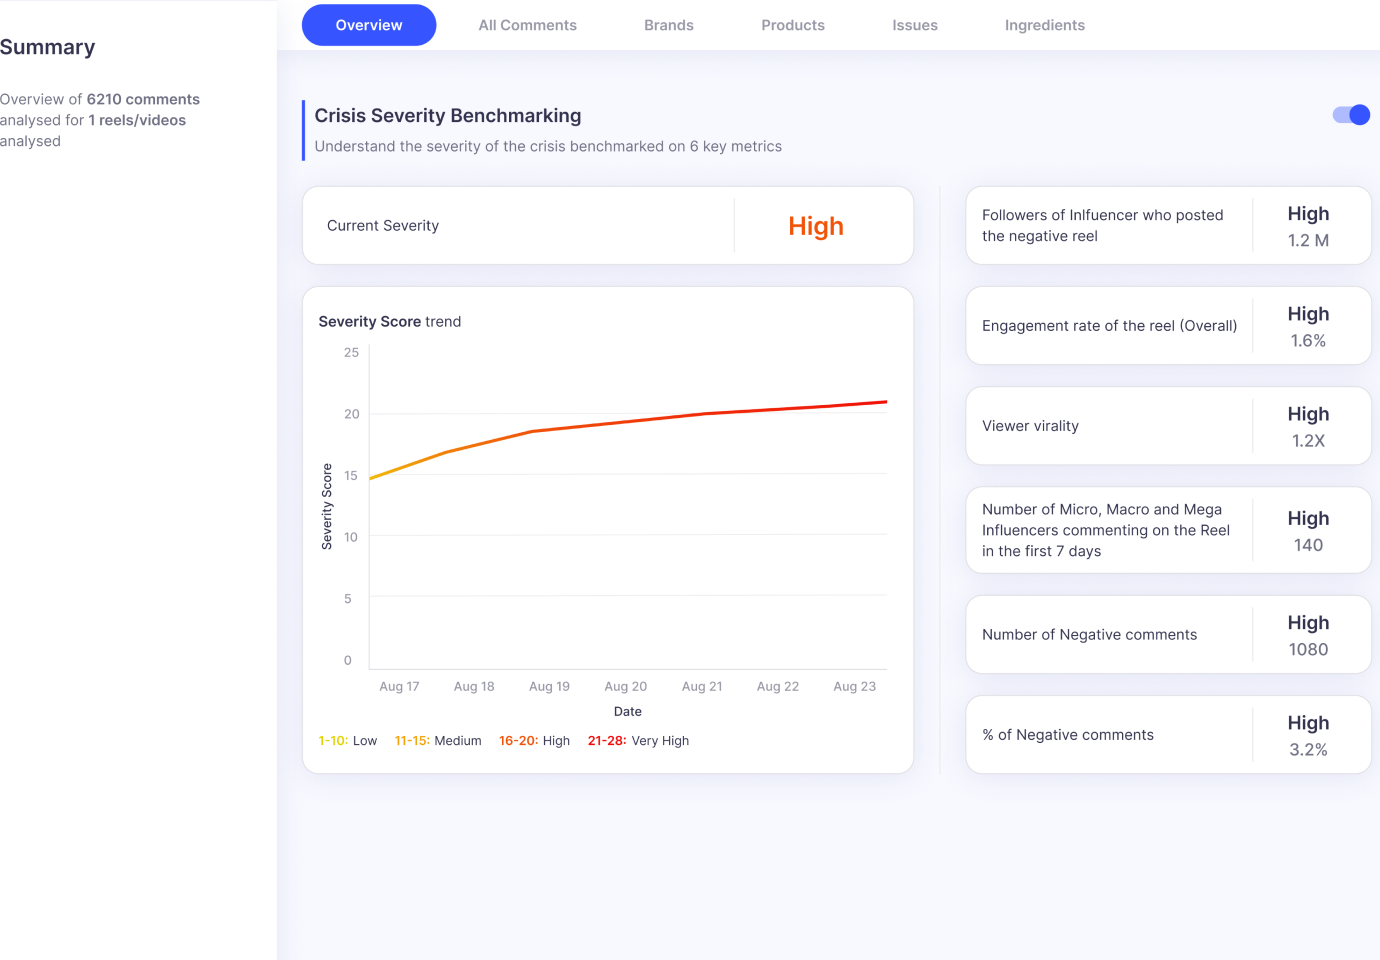1380x960 pixels.
Task: Click the Medium severity legend entry
Action: 438,741
